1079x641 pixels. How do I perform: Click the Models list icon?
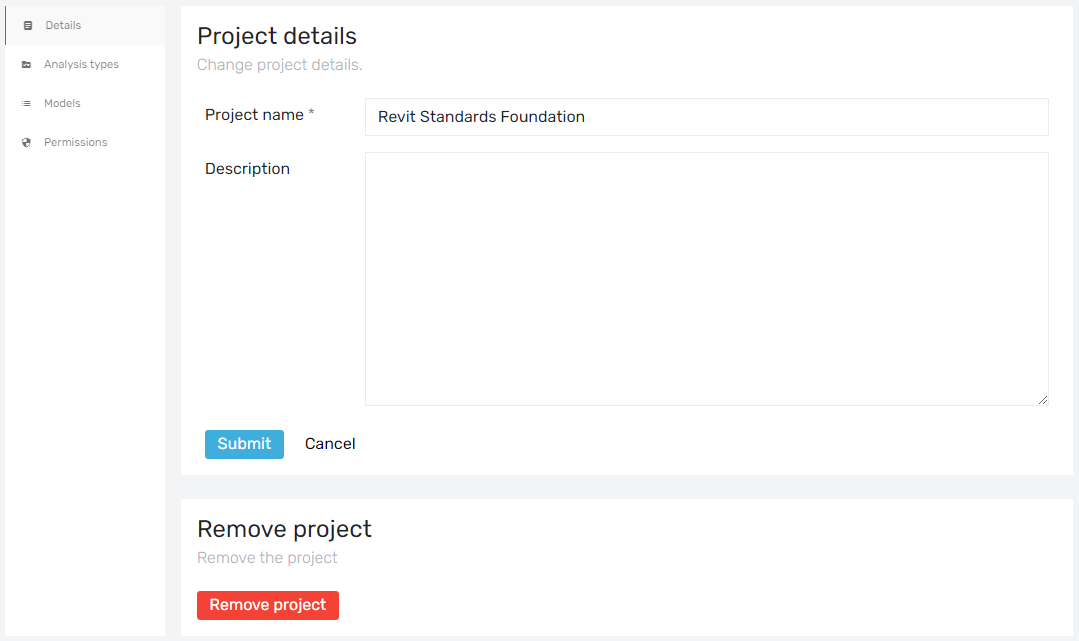[25, 103]
